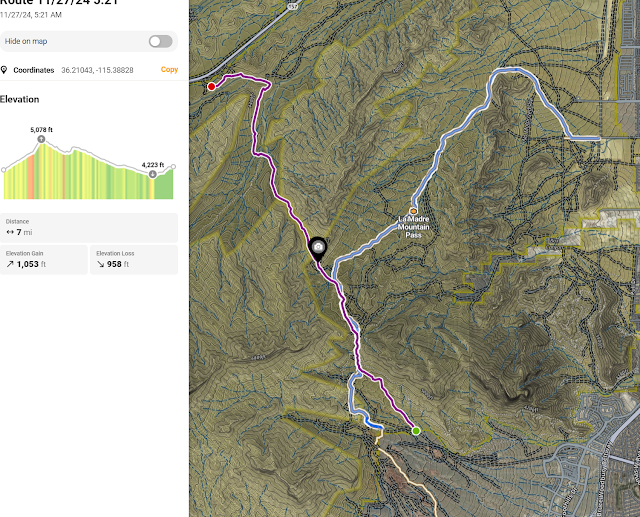
Task: Toggle the Hide on map switch
Action: click(160, 42)
